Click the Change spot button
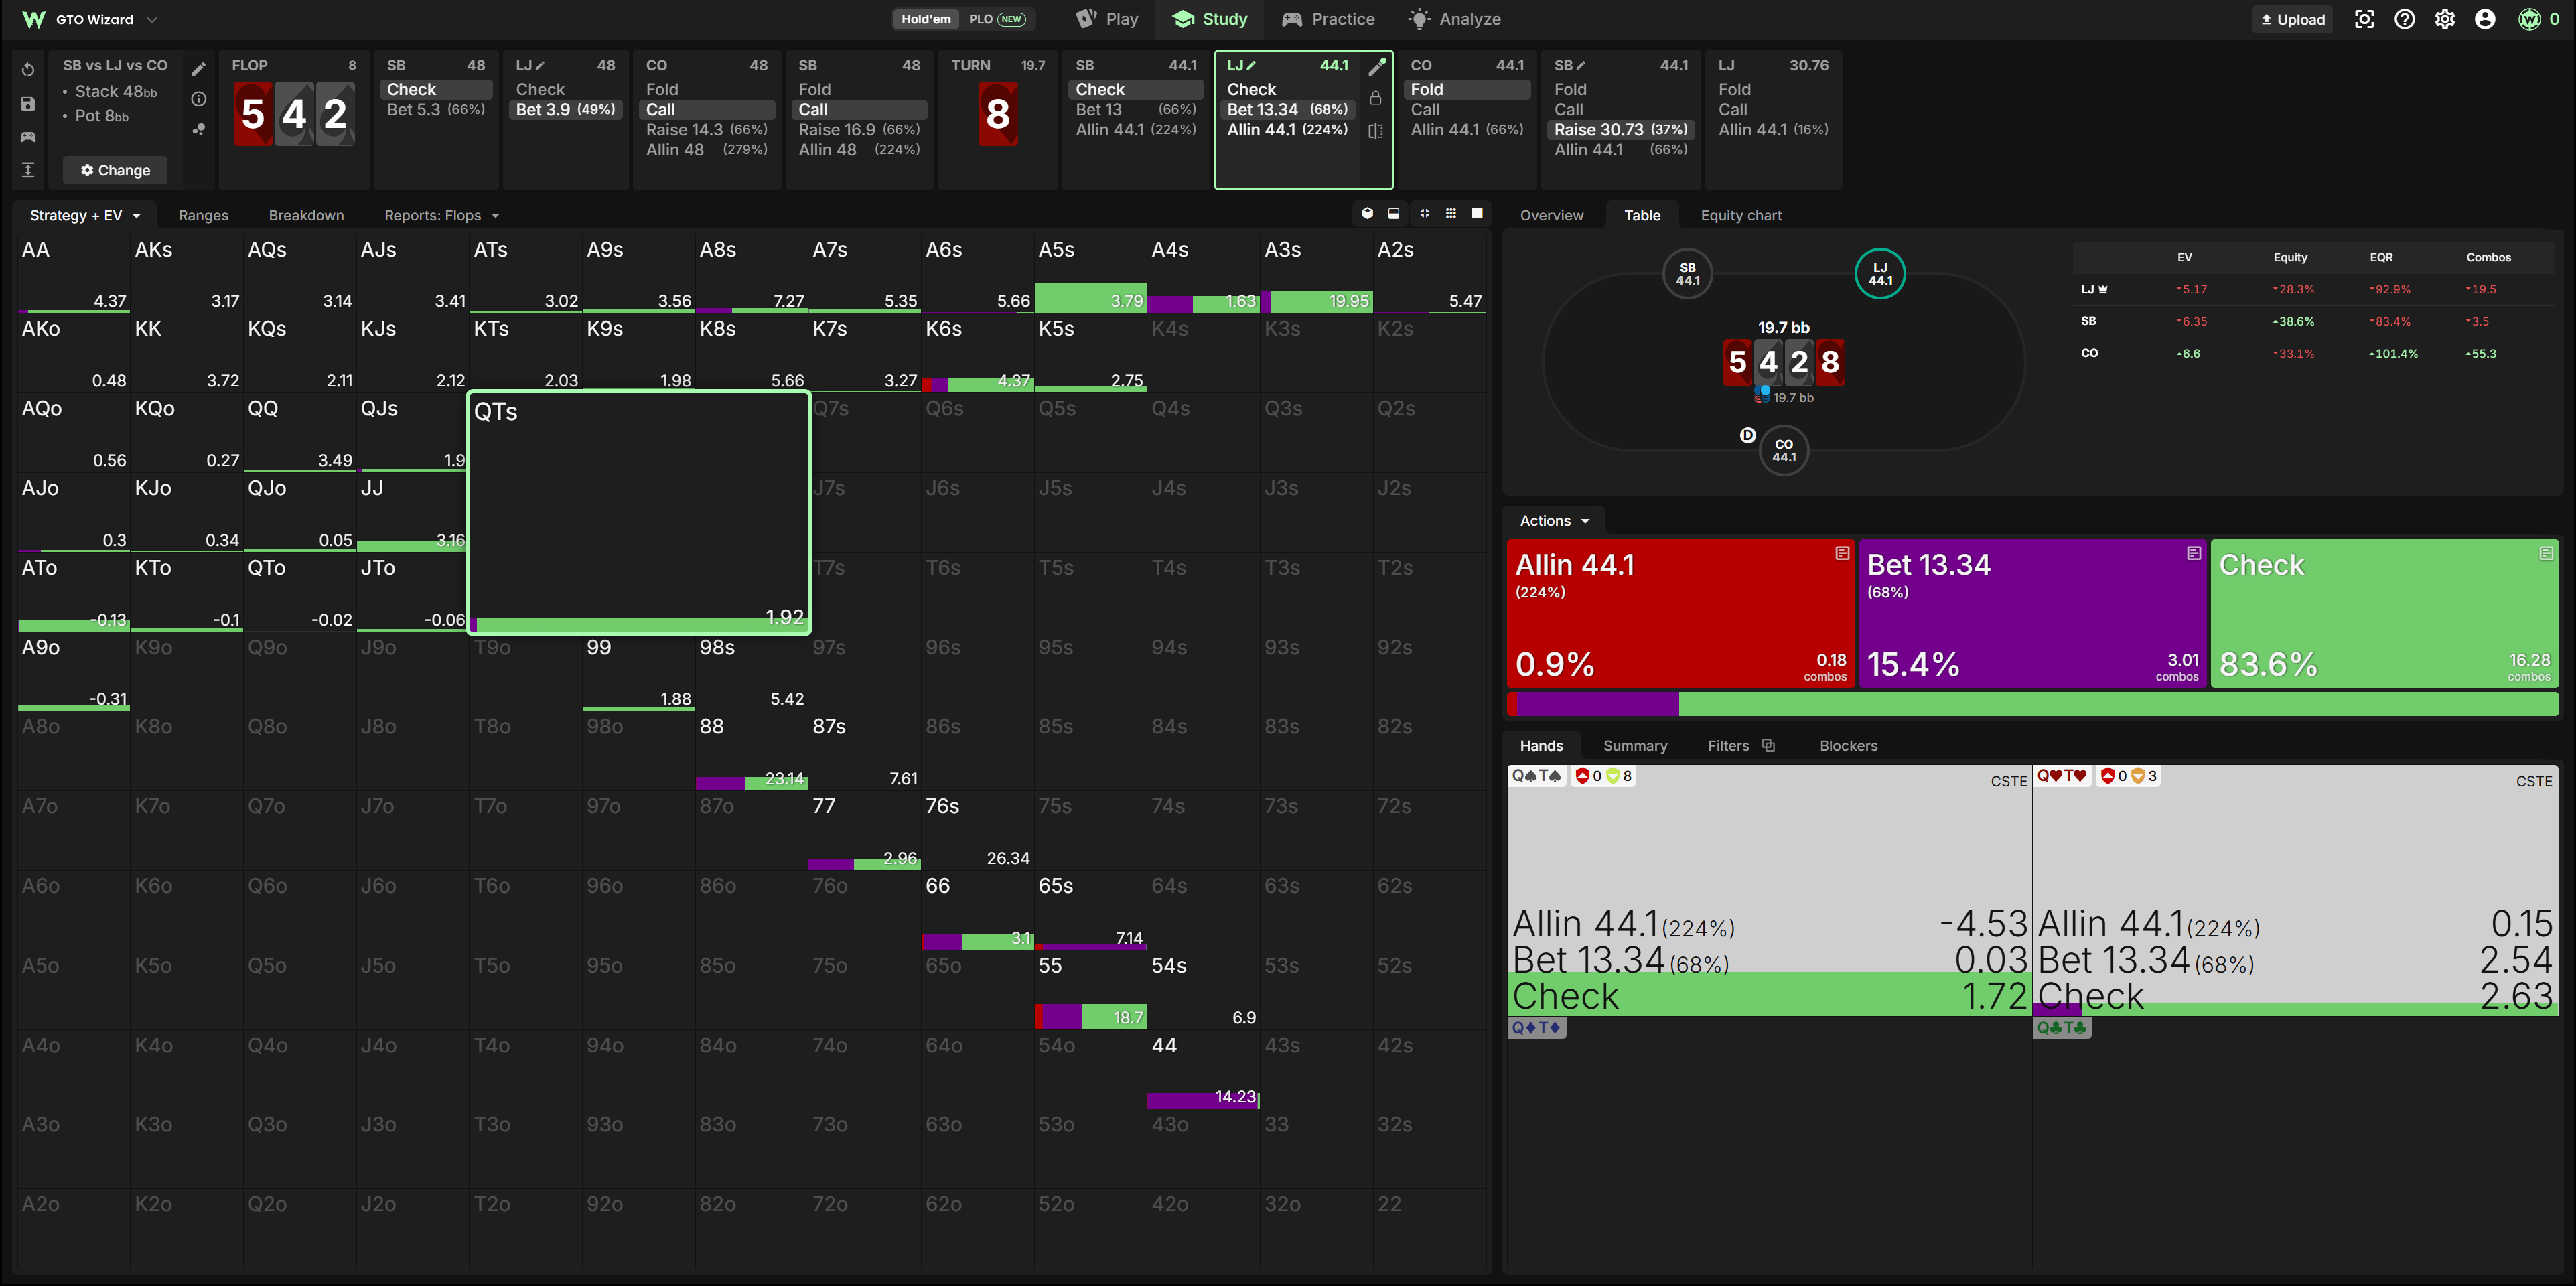Image resolution: width=2576 pixels, height=1286 pixels. [x=115, y=170]
